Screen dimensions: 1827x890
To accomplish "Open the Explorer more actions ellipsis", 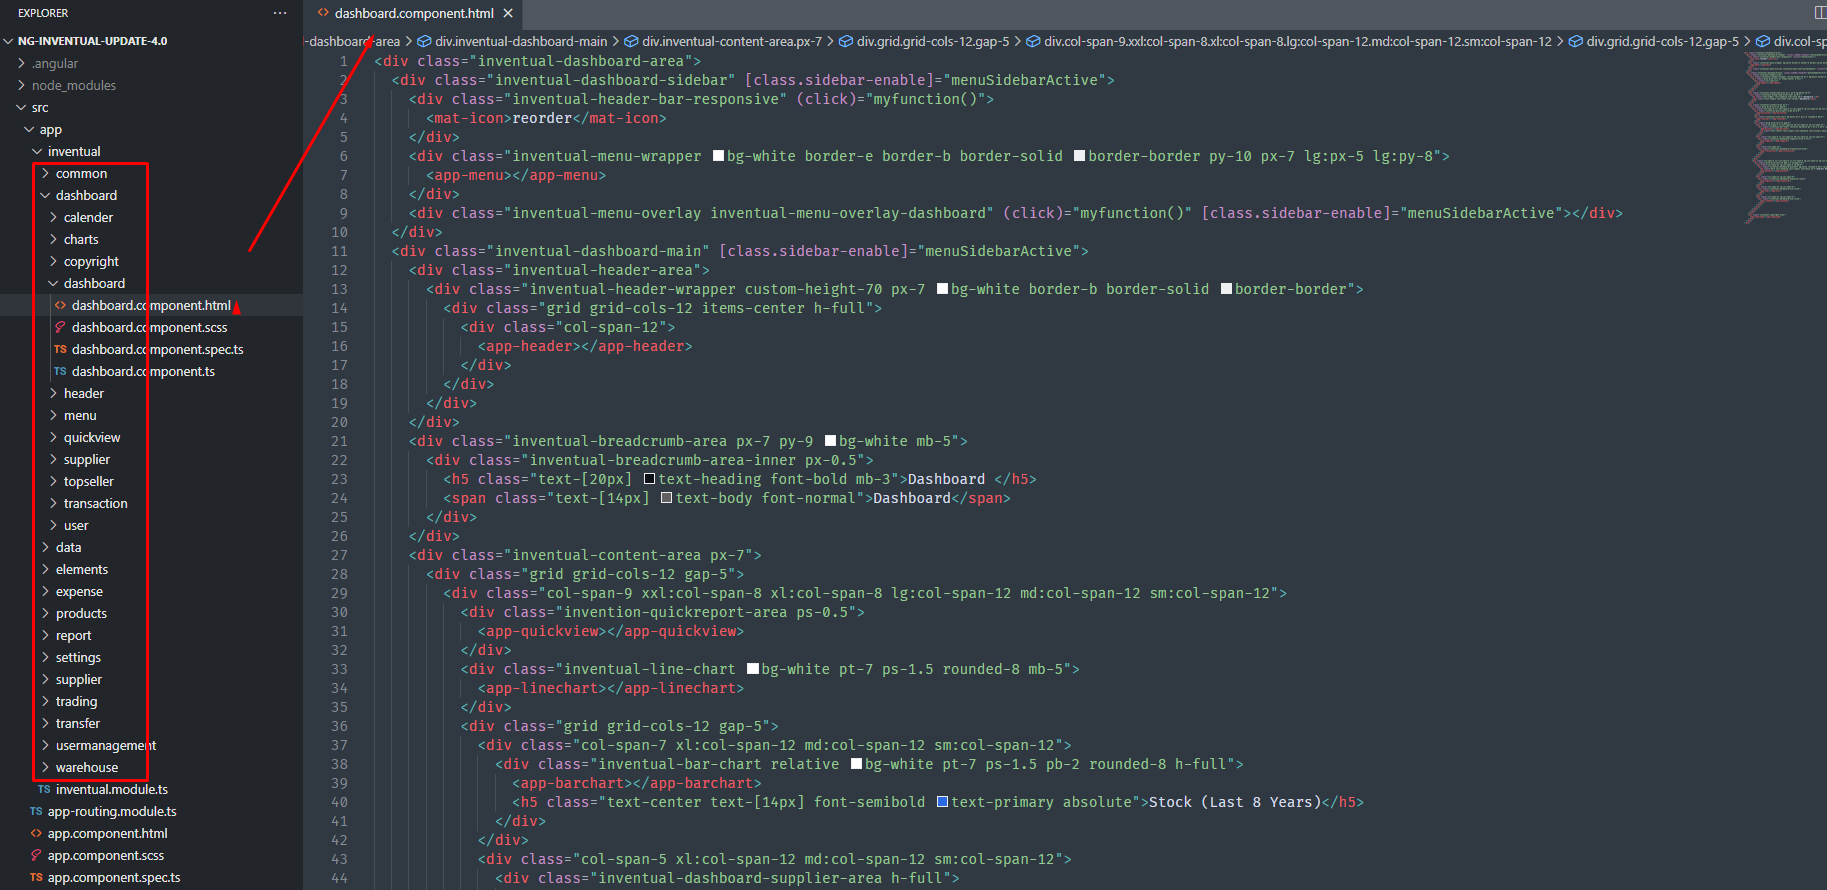I will (x=280, y=13).
